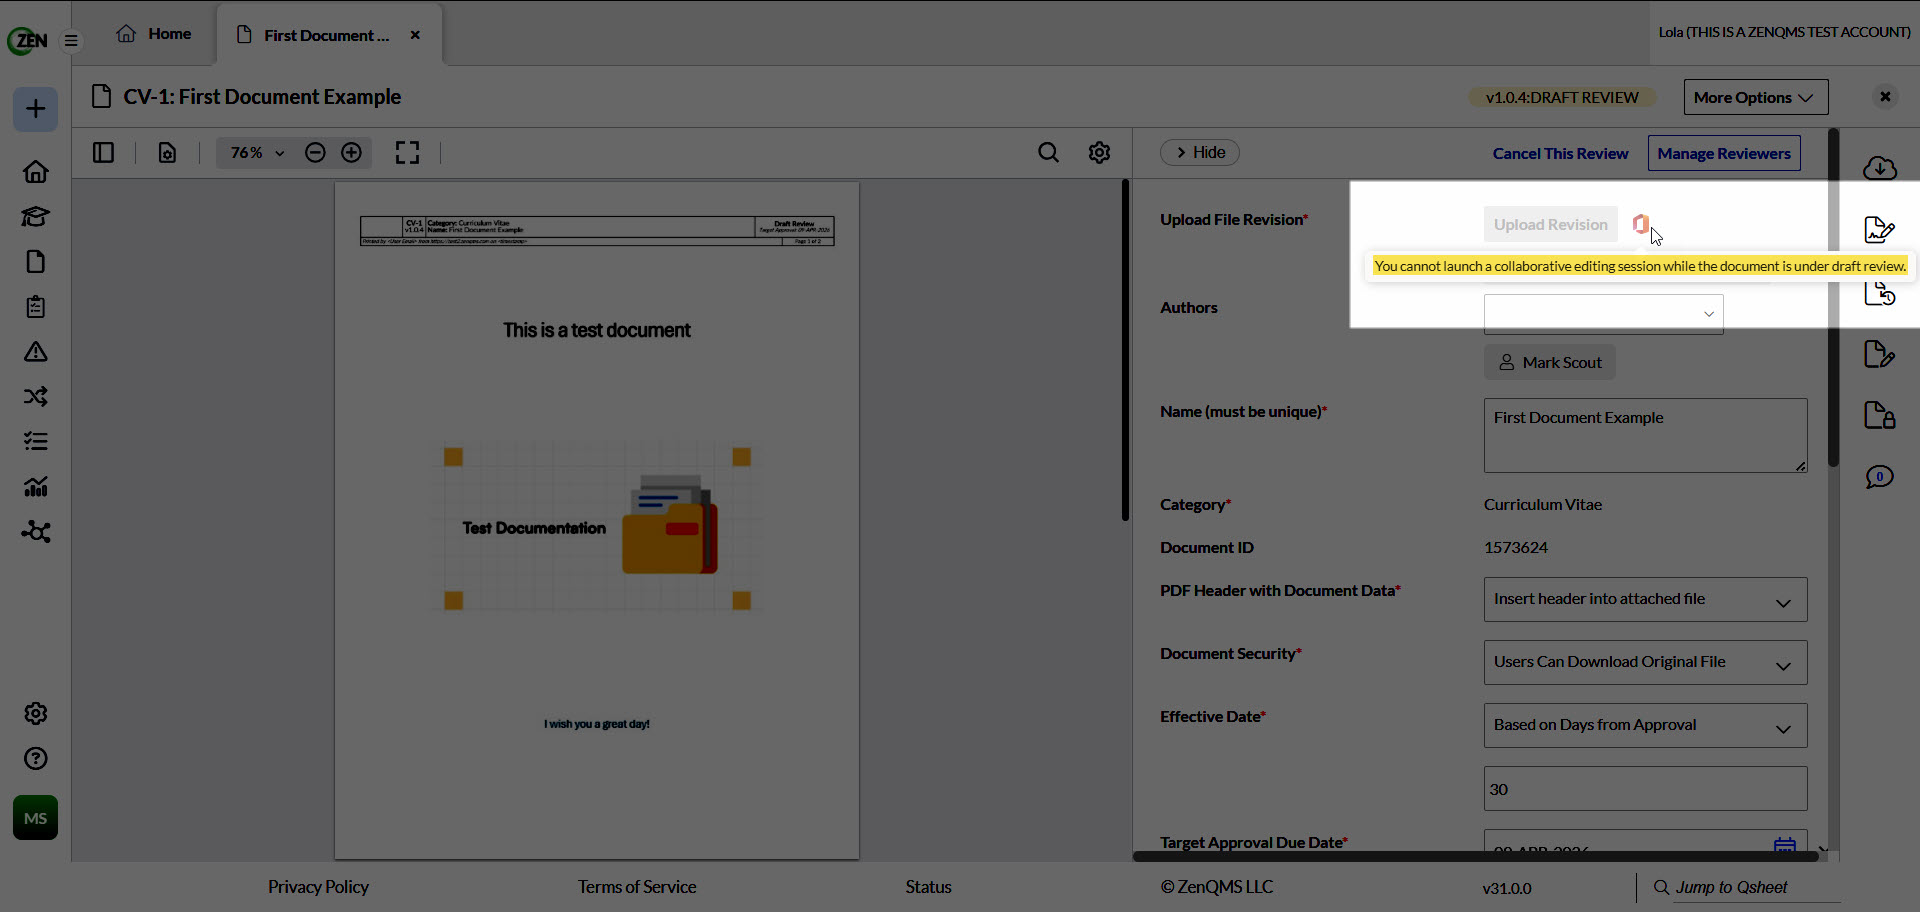1920x912 pixels.
Task: Open the document history clock icon
Action: pos(1880,293)
